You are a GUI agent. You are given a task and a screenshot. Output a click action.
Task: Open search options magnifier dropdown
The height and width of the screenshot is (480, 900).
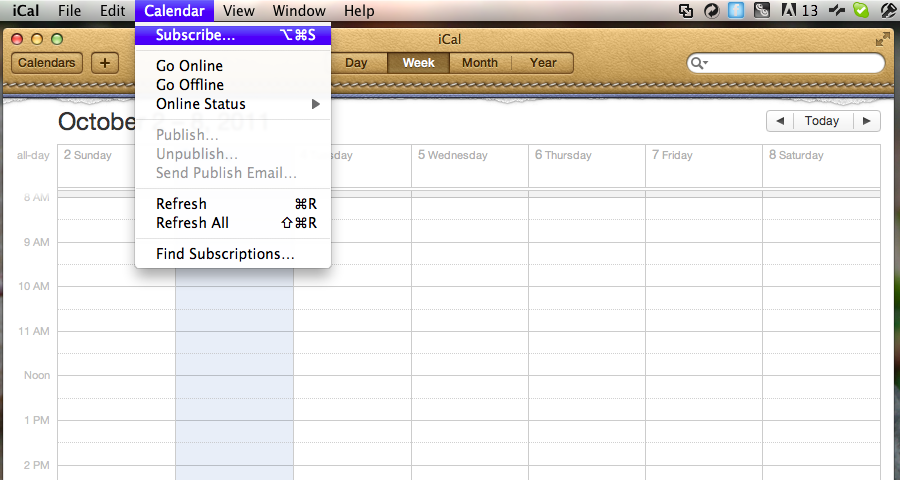(x=699, y=63)
